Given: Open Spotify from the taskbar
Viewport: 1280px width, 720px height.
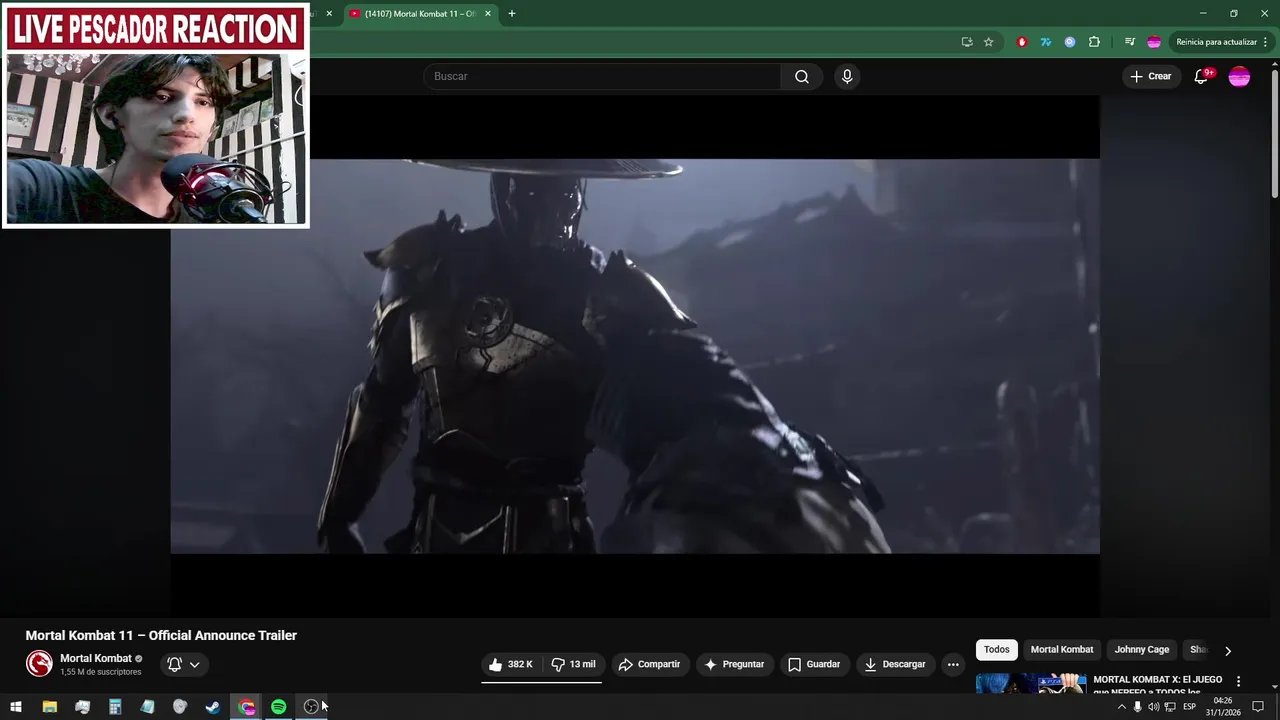Looking at the screenshot, I should 279,707.
